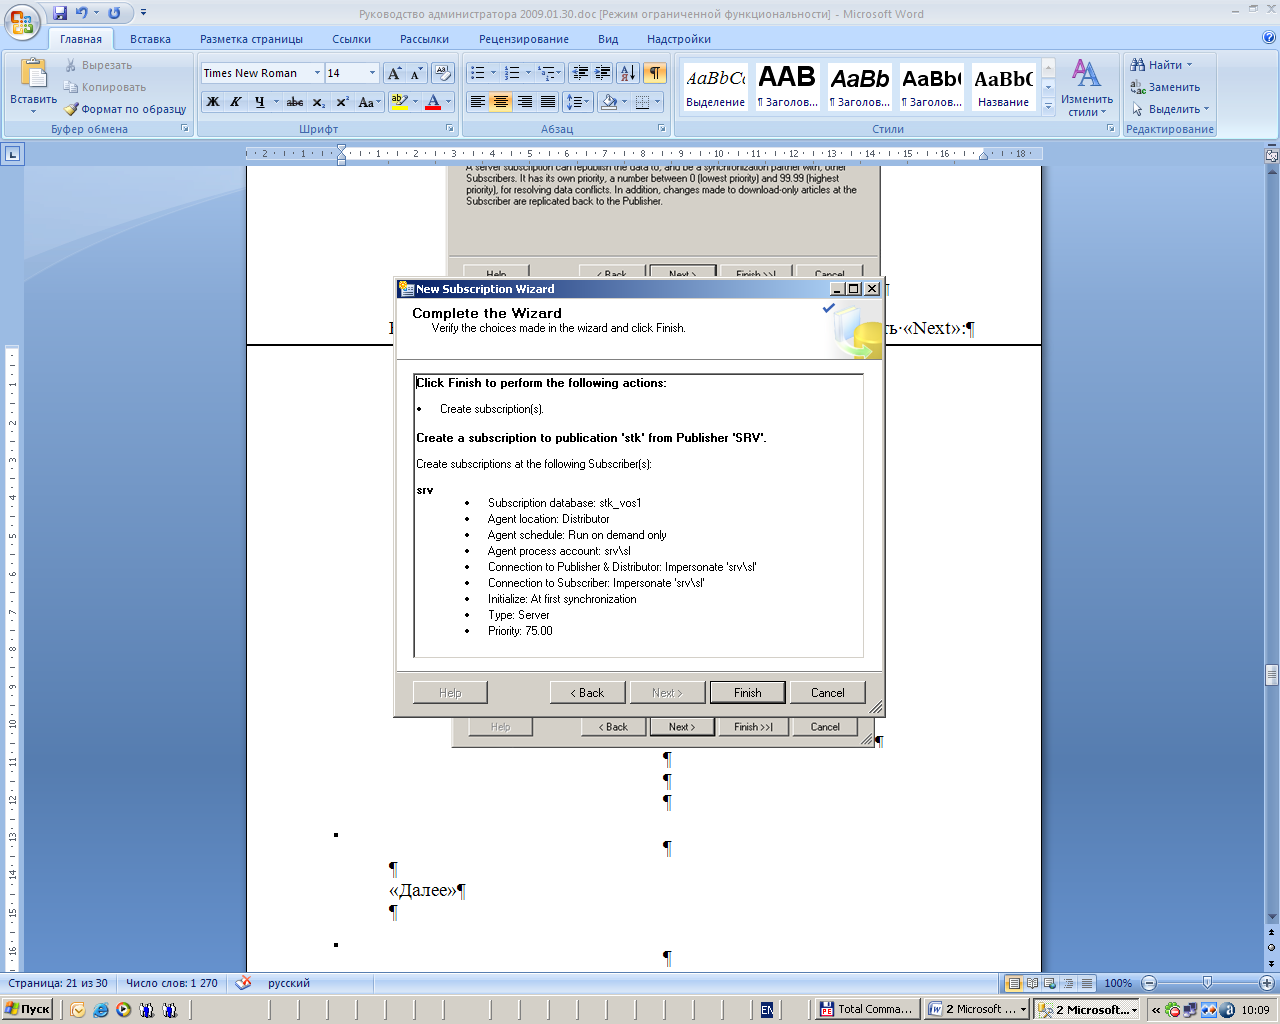The width and height of the screenshot is (1280, 1024).
Task: Copy selection with Копировать
Action: point(105,87)
